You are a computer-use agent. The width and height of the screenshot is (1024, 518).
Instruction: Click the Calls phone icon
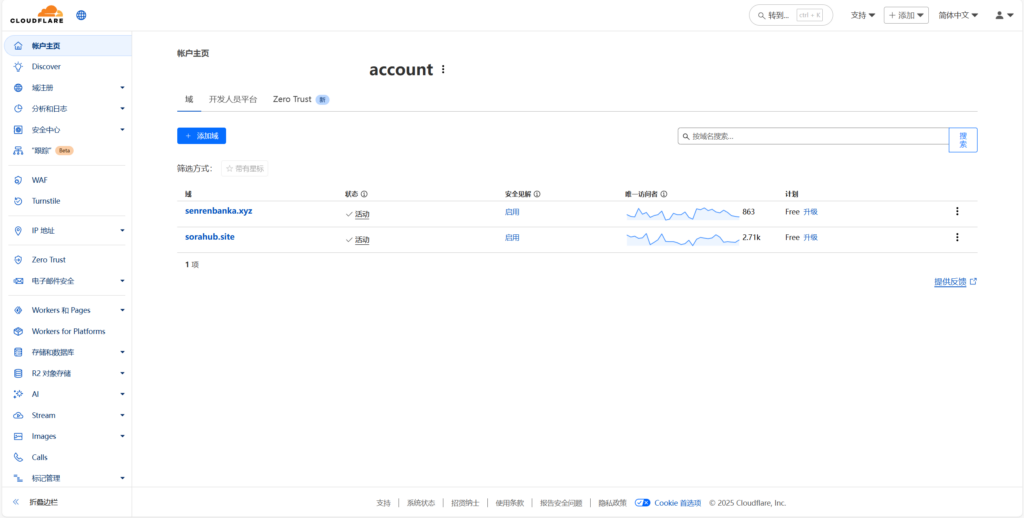tap(18, 457)
